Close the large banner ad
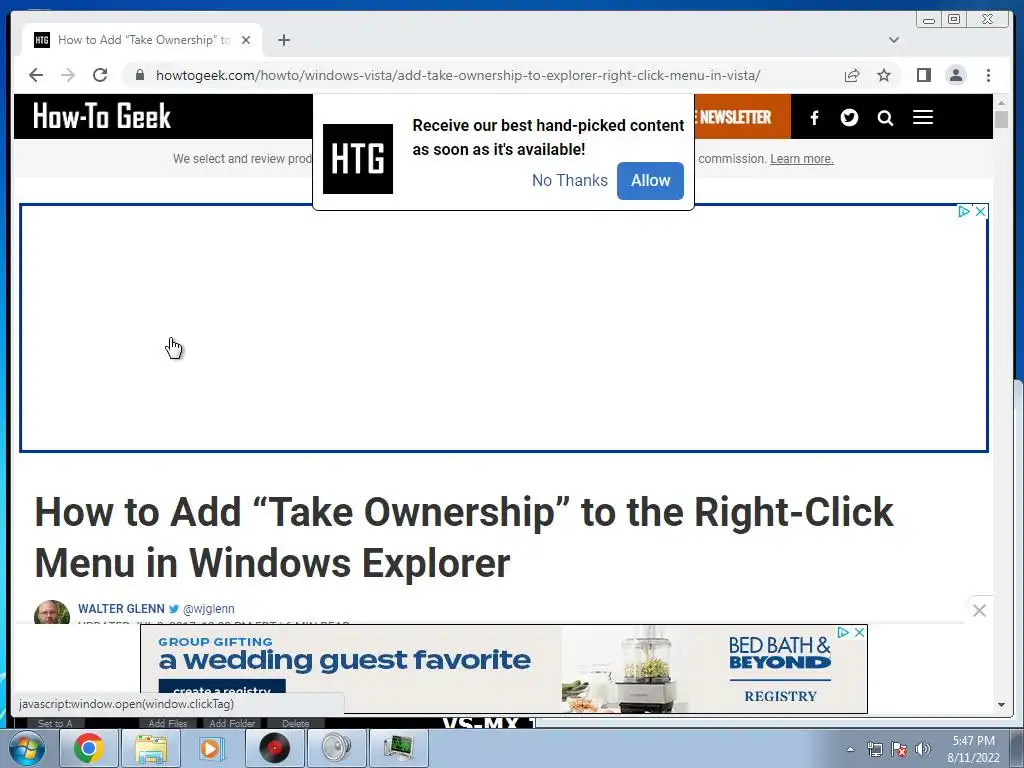Image resolution: width=1024 pixels, height=768 pixels. (x=981, y=211)
